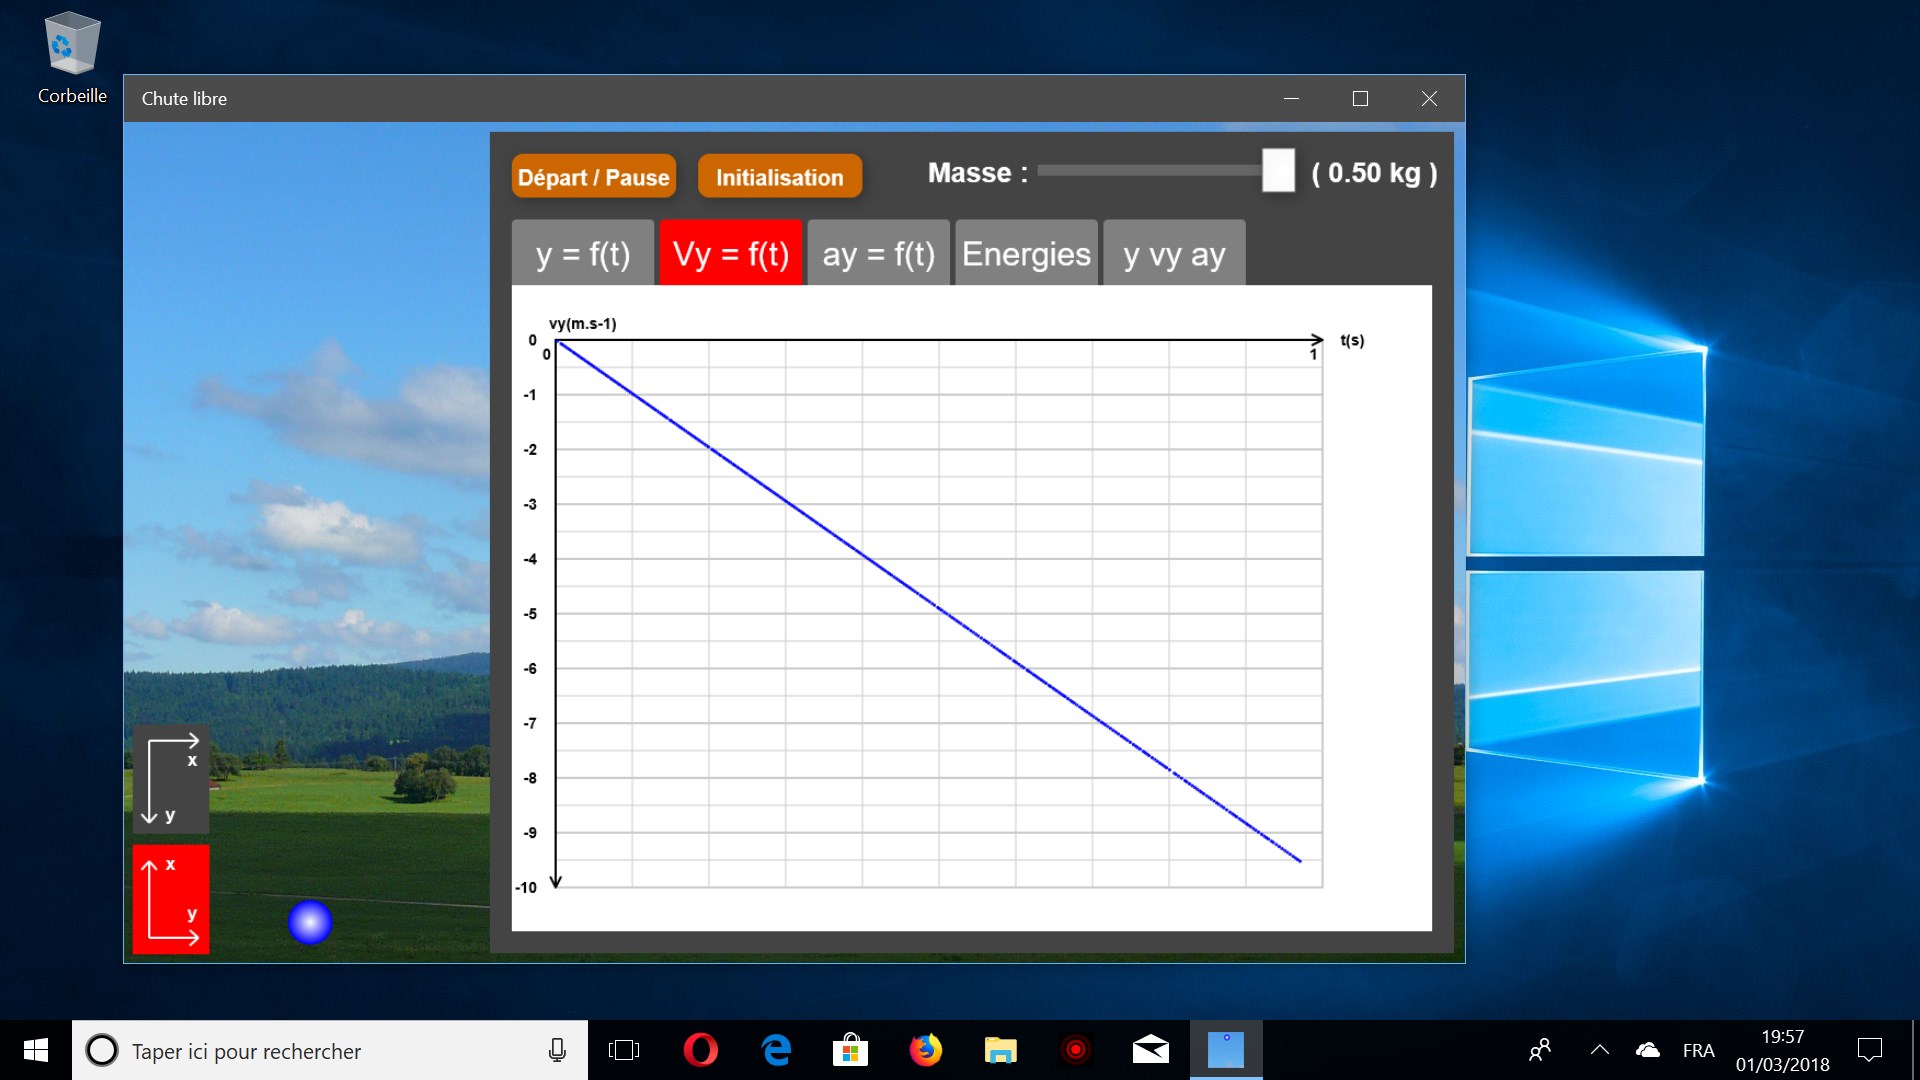Select the gray downward y-axis orientation icon
The height and width of the screenshot is (1080, 1920).
pyautogui.click(x=171, y=779)
